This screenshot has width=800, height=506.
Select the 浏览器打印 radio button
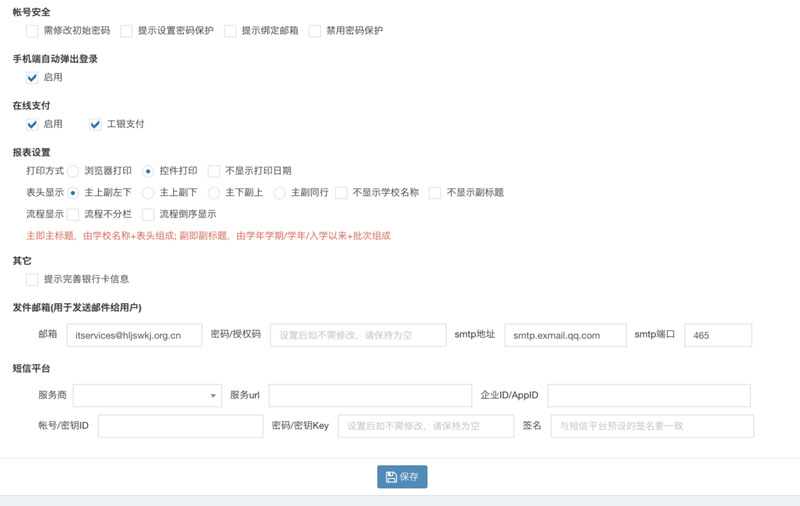pyautogui.click(x=73, y=172)
